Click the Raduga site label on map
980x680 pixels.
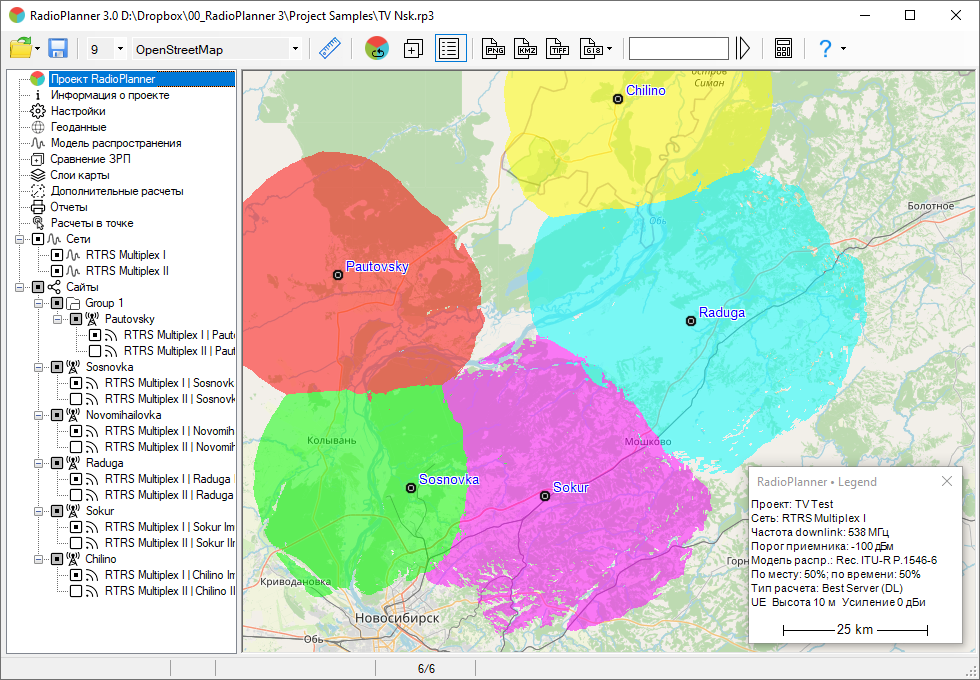click(x=721, y=312)
